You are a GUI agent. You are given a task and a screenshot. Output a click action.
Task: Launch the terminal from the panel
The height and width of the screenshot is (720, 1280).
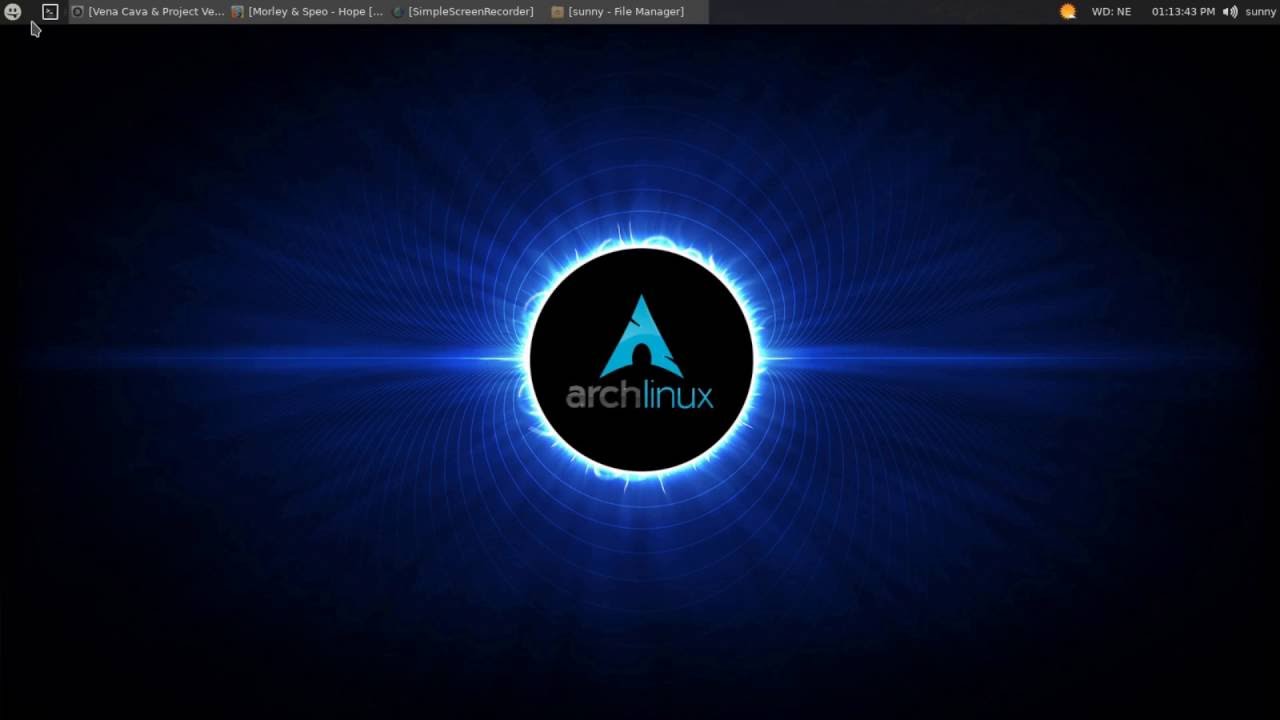[x=50, y=12]
